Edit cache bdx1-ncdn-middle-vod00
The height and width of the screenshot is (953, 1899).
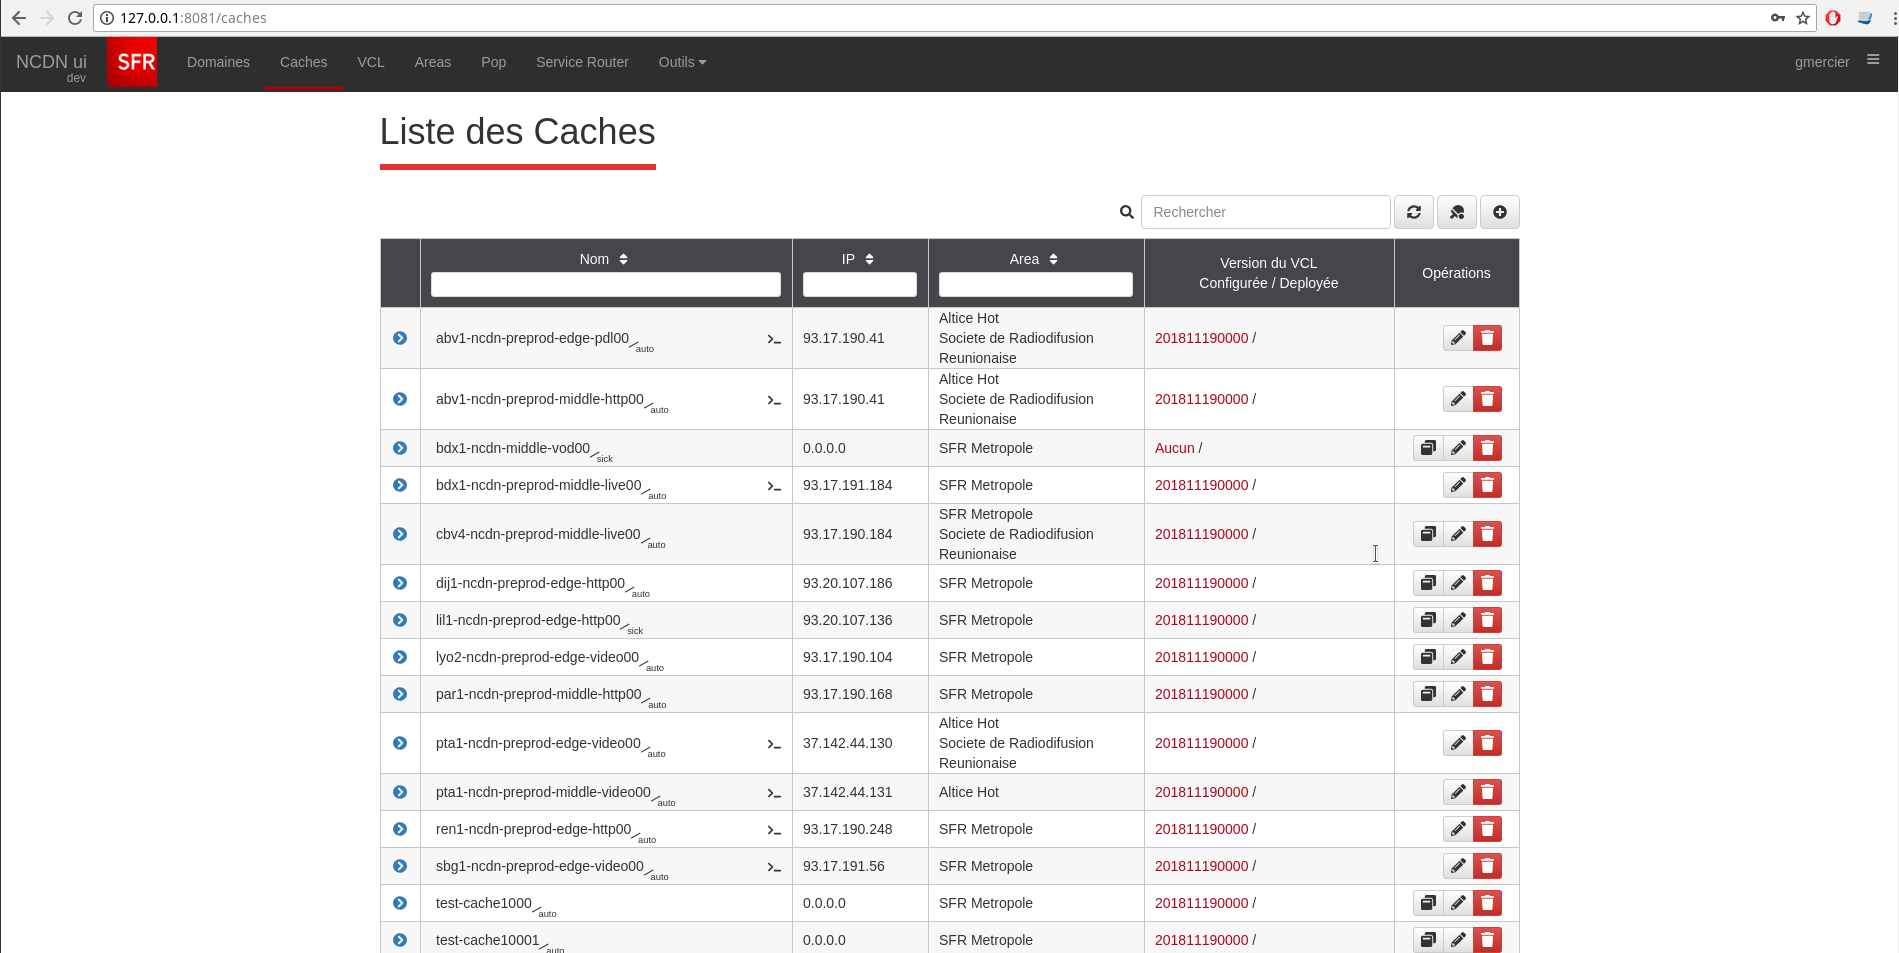pos(1458,448)
